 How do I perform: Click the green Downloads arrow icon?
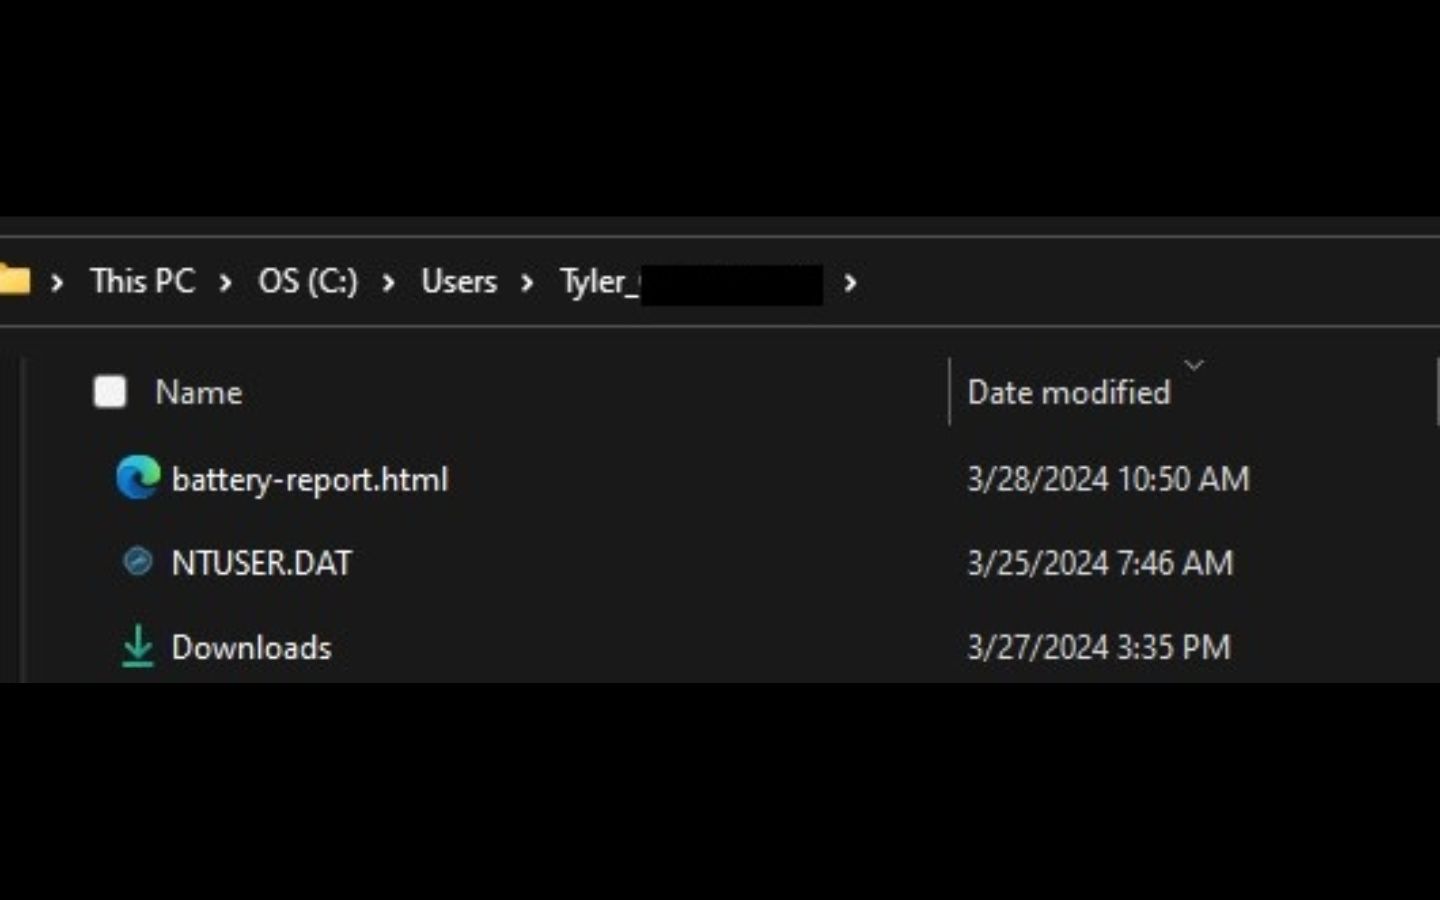tap(137, 646)
